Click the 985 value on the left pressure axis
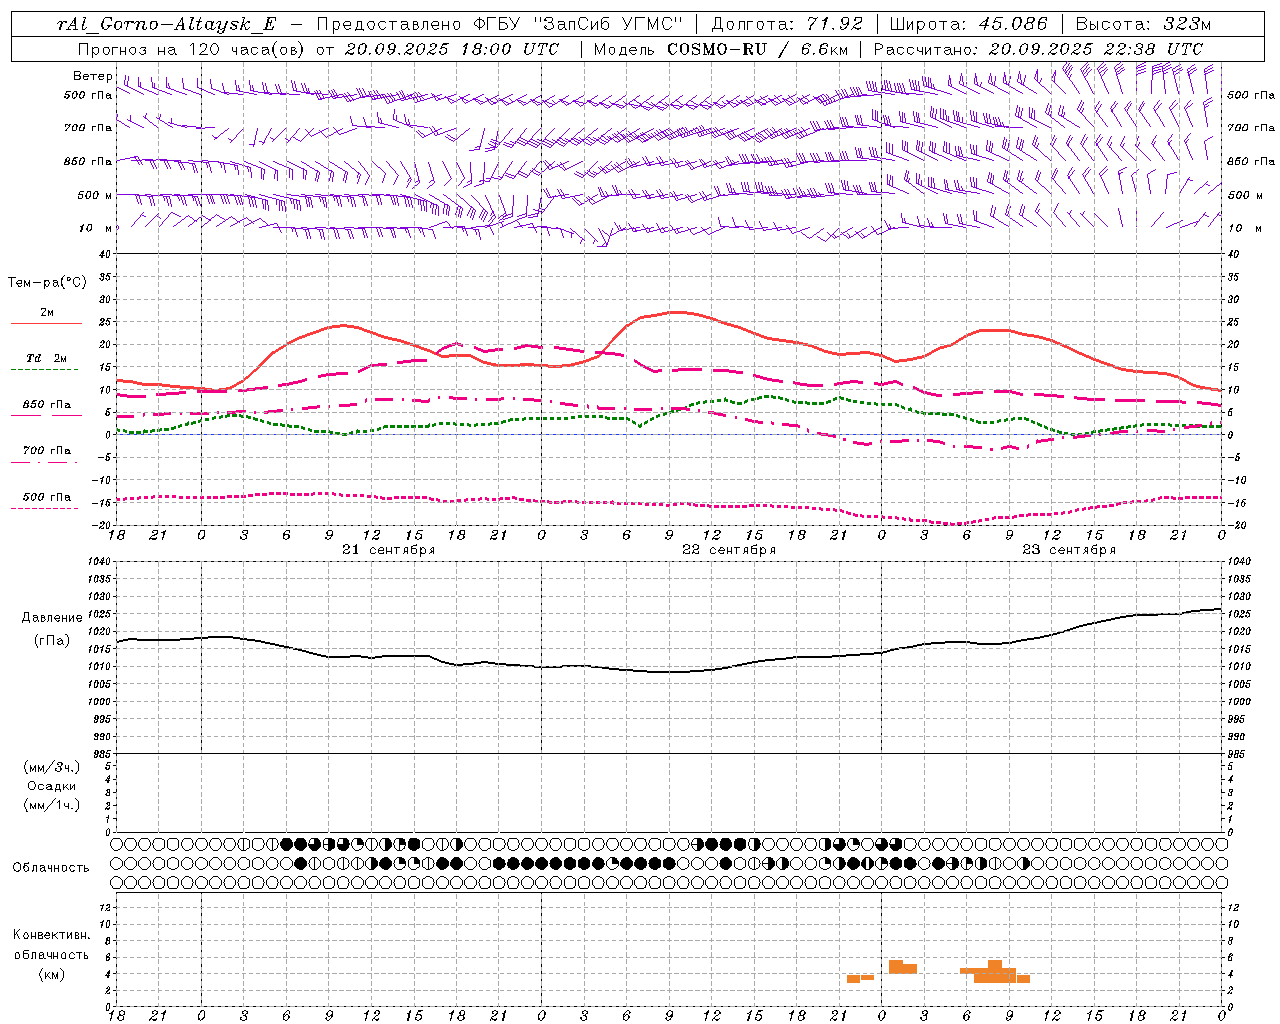 click(100, 754)
